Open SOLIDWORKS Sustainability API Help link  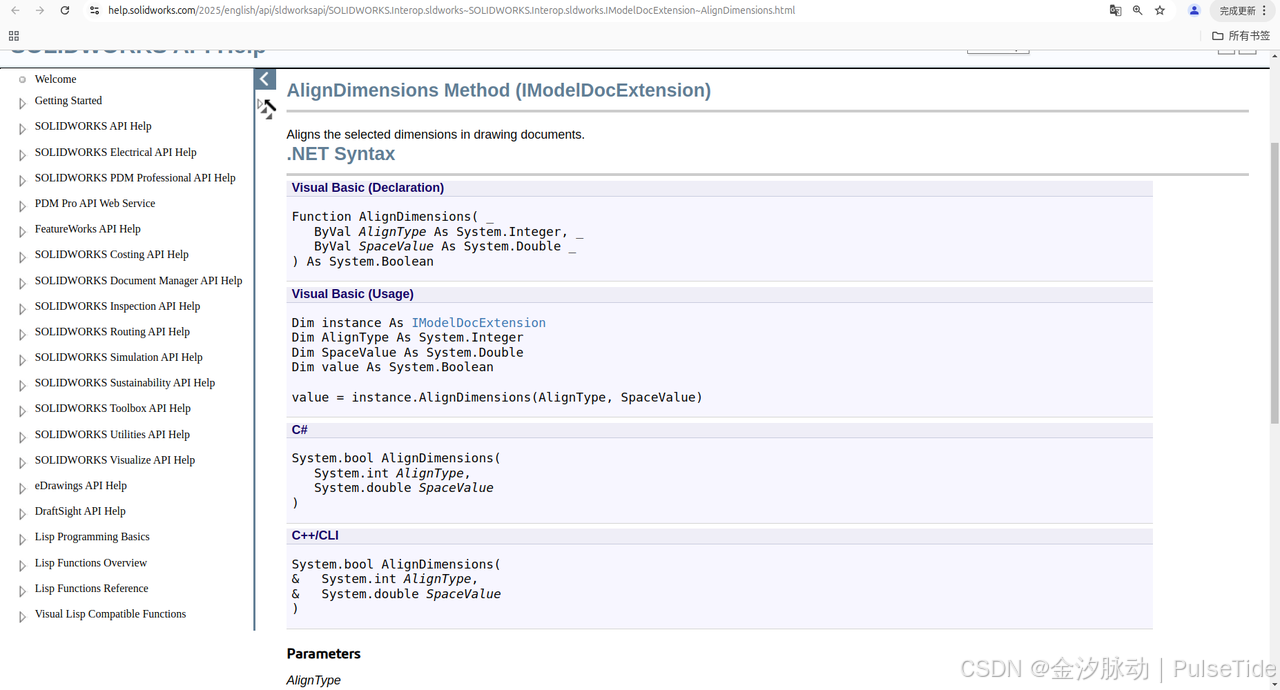[x=125, y=383]
